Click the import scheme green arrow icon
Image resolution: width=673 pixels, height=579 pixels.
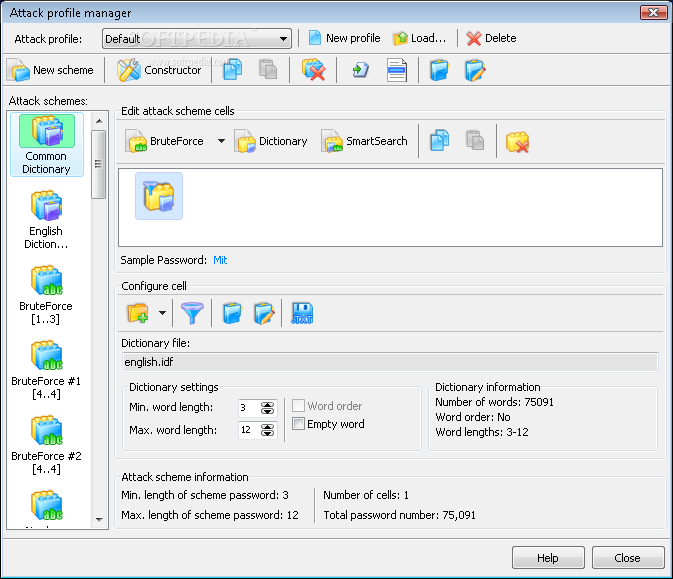click(x=361, y=70)
